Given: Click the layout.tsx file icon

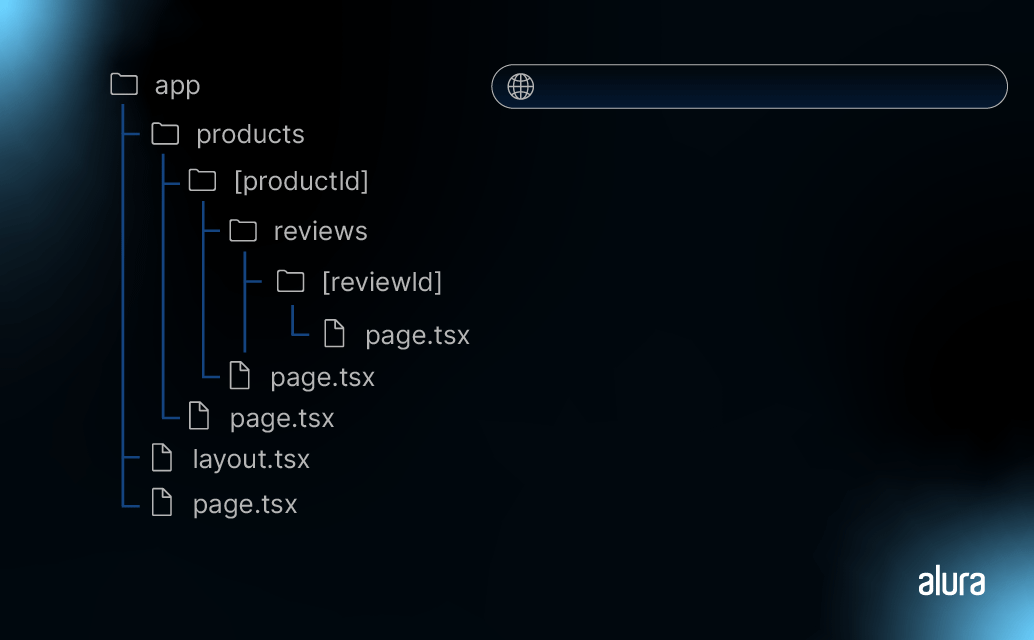Looking at the screenshot, I should [162, 457].
